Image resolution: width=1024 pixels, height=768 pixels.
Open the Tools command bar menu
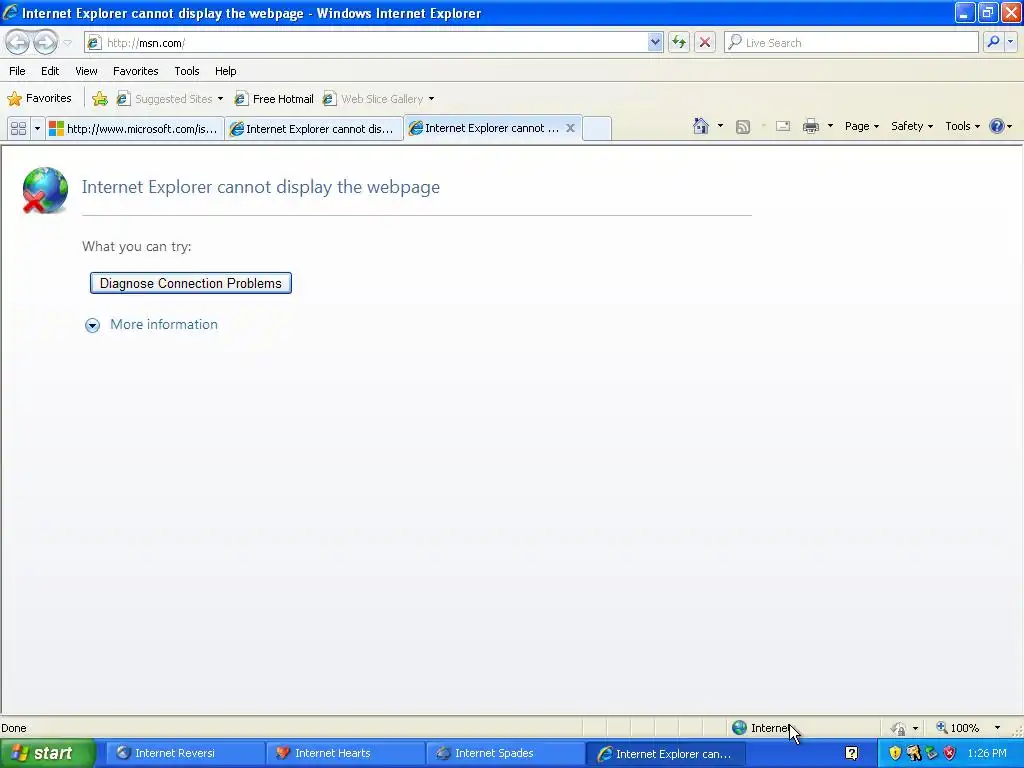point(962,126)
